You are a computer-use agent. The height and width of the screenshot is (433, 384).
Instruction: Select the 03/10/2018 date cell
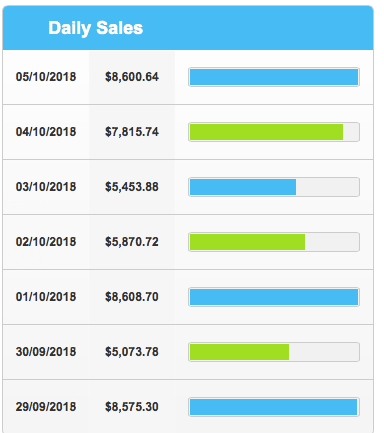[x=46, y=187]
